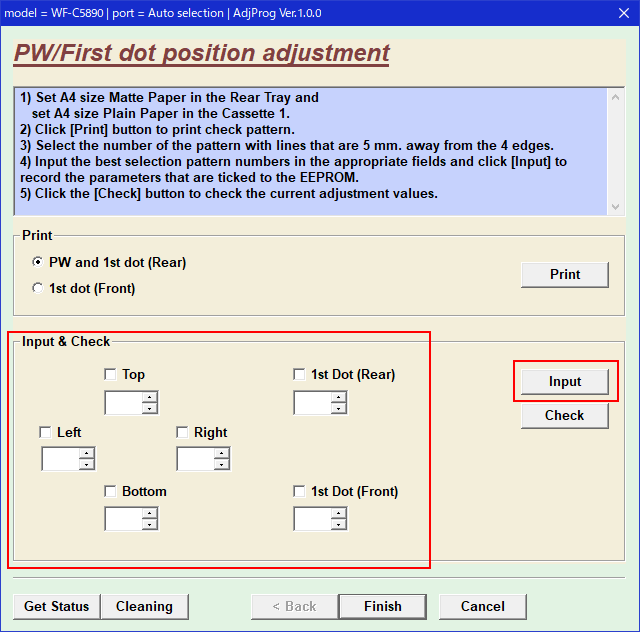Select PW and 1st dot (Rear) option
Screen dimensions: 640x632
pyautogui.click(x=38, y=262)
